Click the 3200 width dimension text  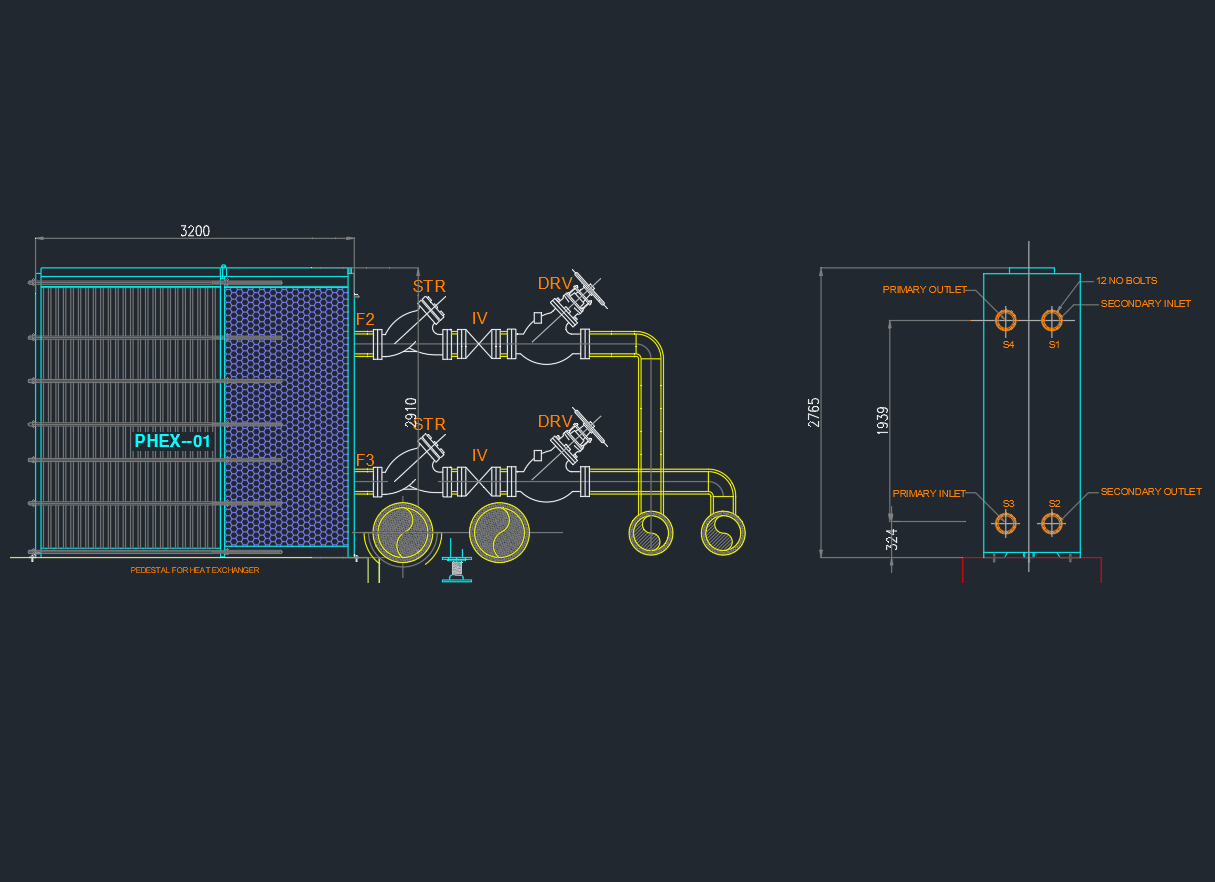[195, 231]
